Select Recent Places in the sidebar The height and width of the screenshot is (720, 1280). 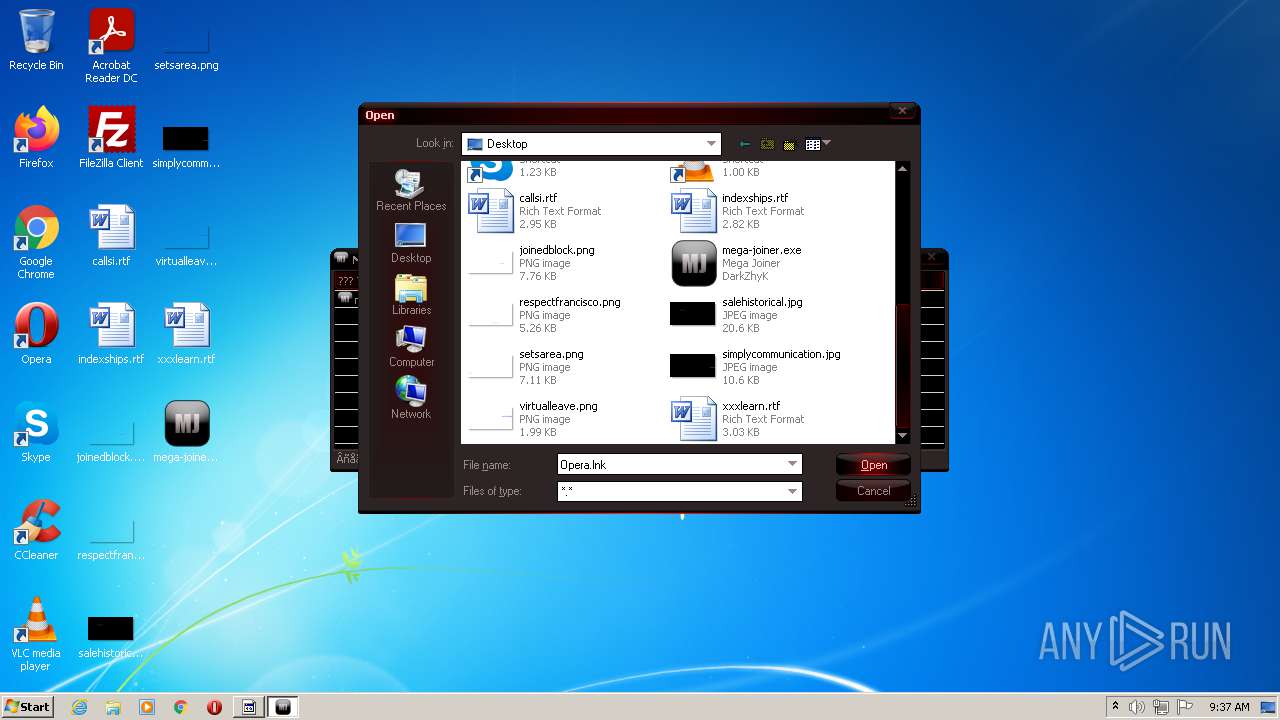click(411, 190)
